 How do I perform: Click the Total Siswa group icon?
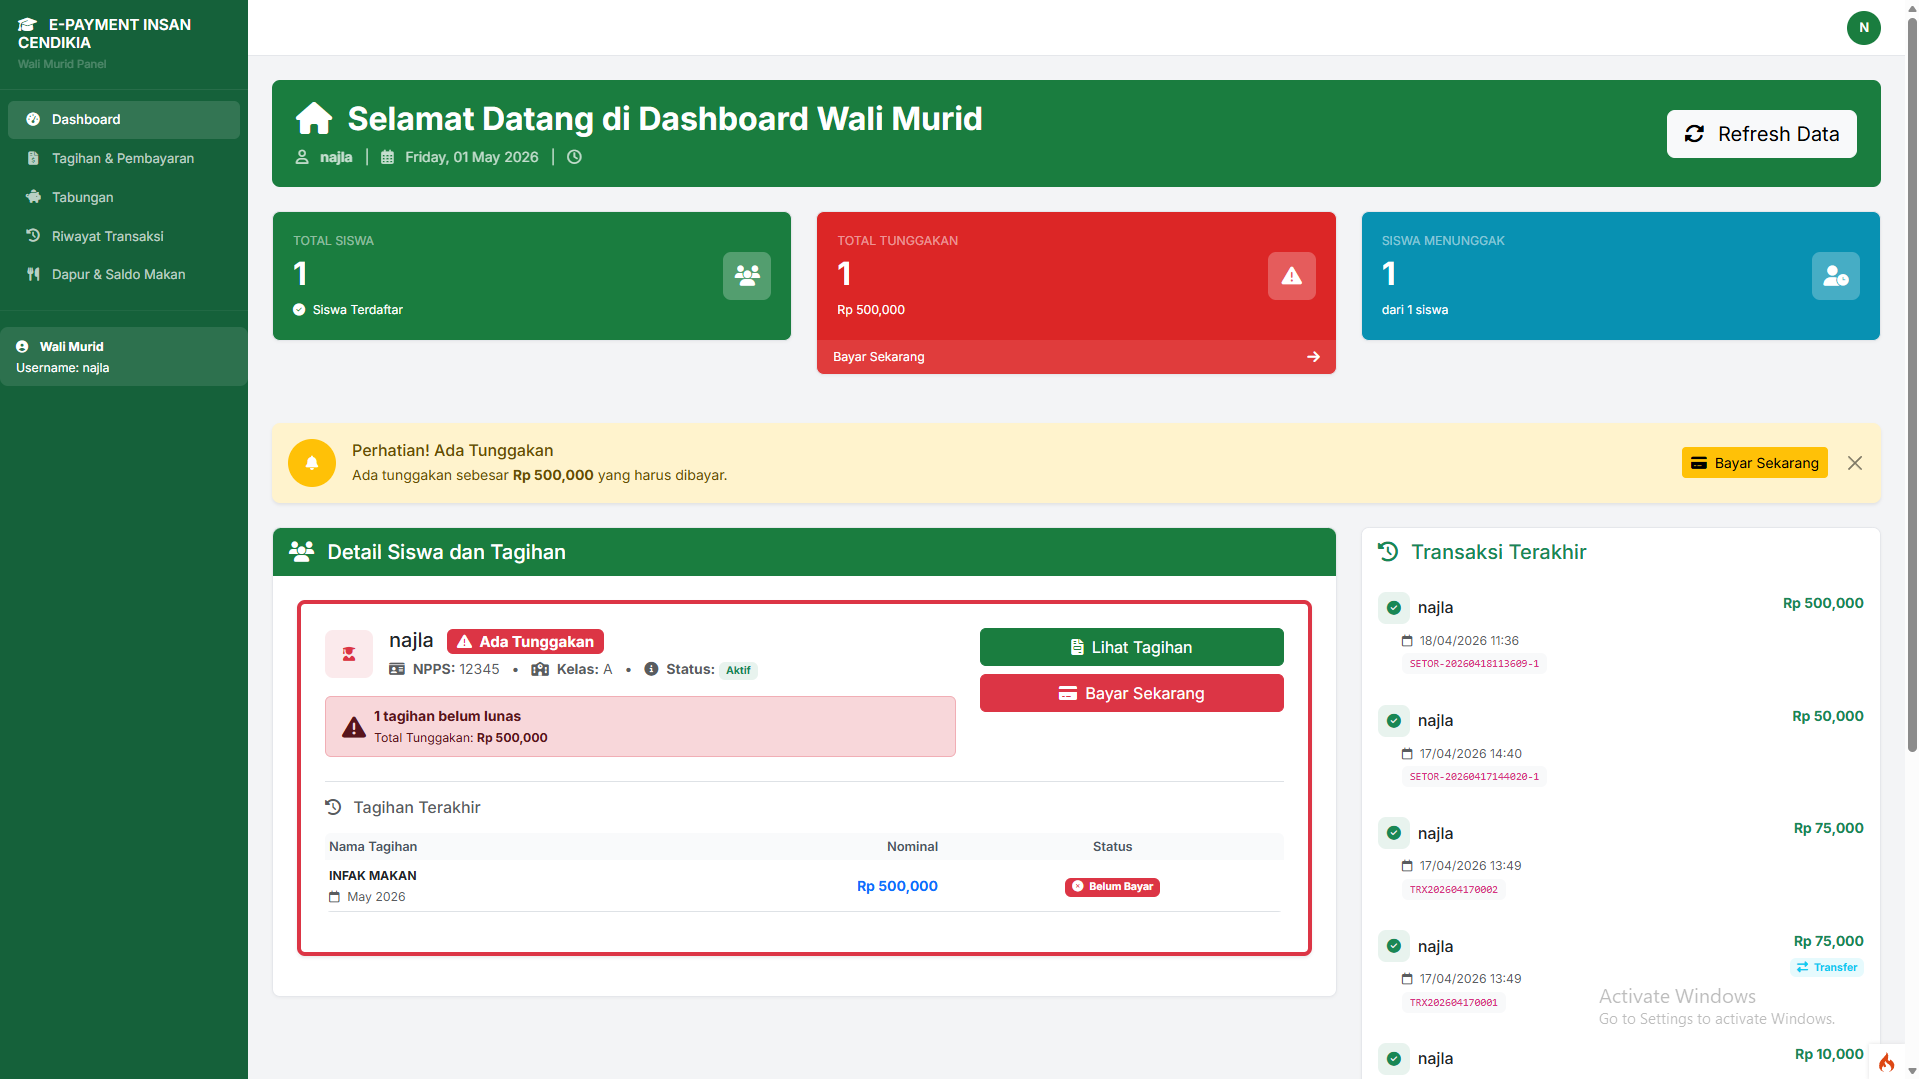(x=747, y=276)
